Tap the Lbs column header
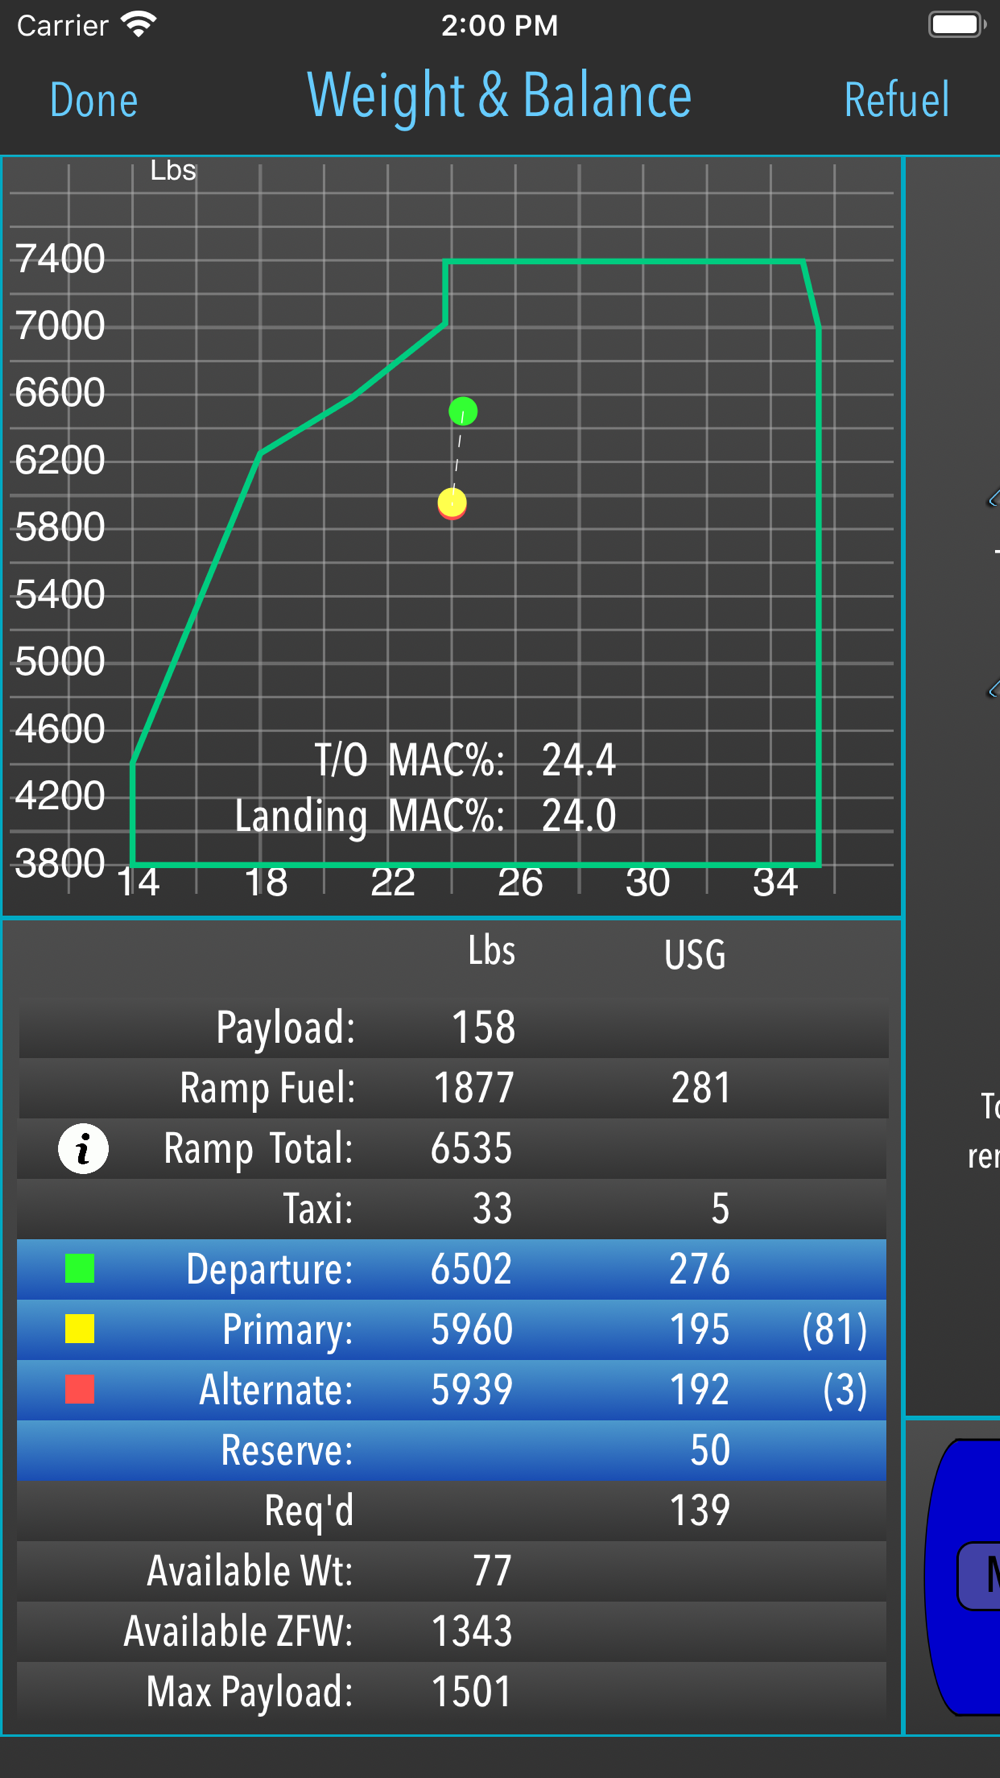The image size is (1000, 1778). (x=492, y=950)
